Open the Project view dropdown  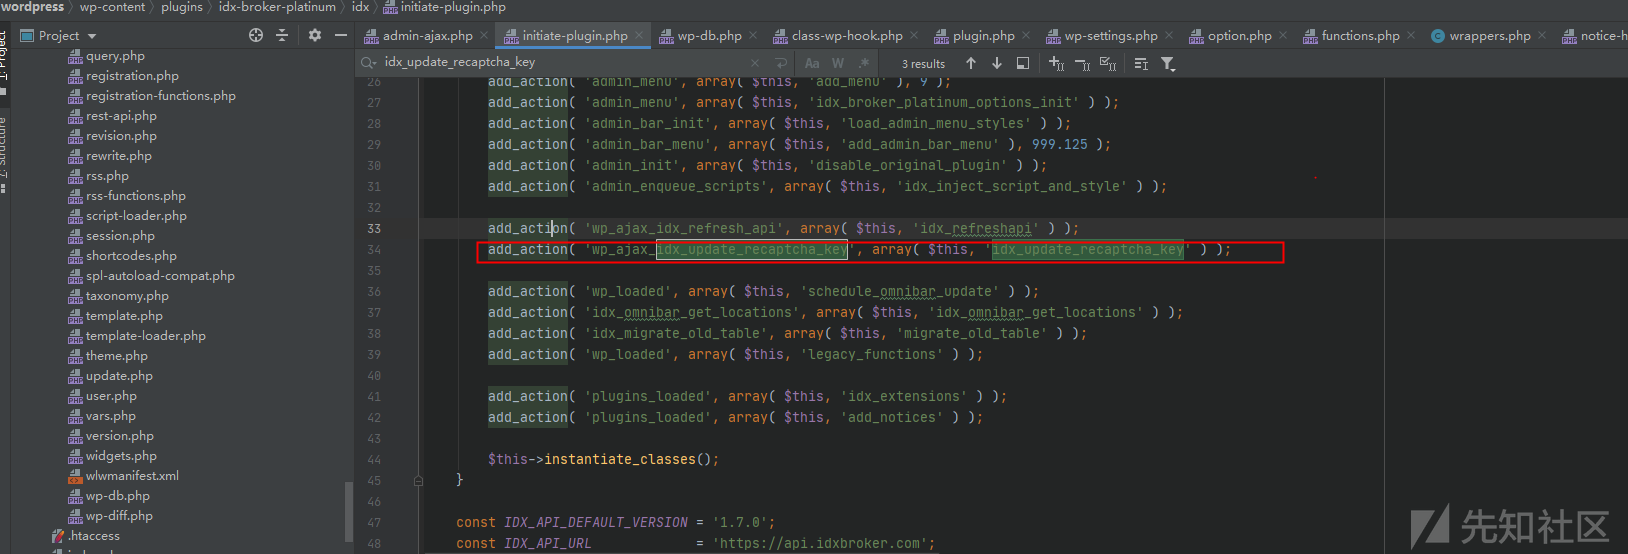point(68,35)
